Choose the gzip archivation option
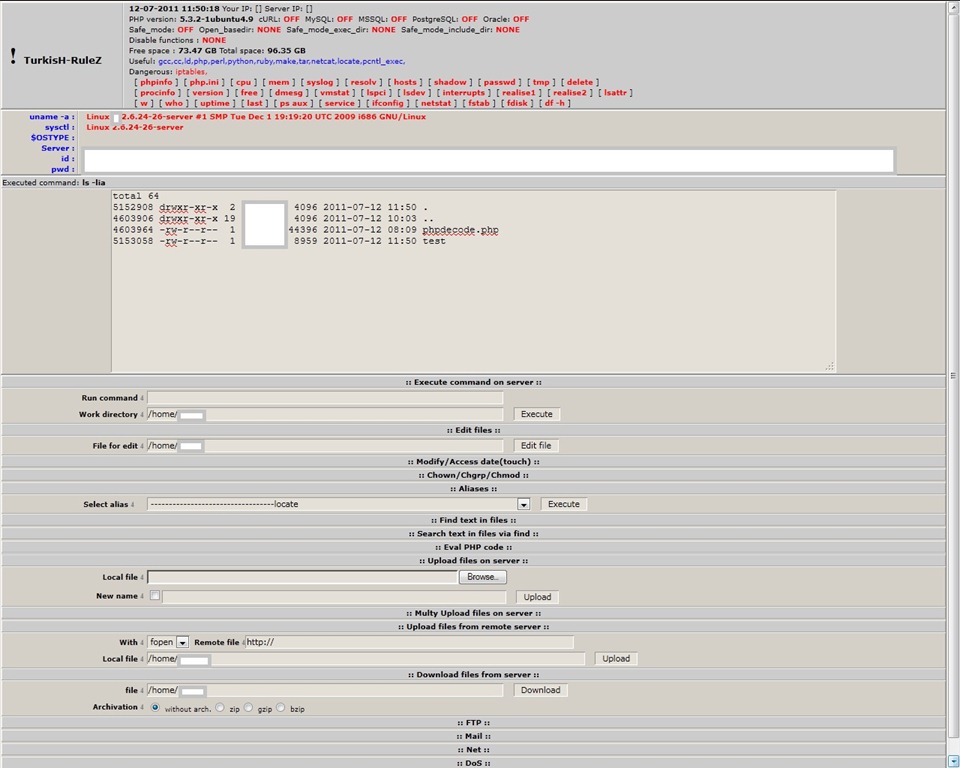Viewport: 960px width, 768px height. tap(248, 707)
